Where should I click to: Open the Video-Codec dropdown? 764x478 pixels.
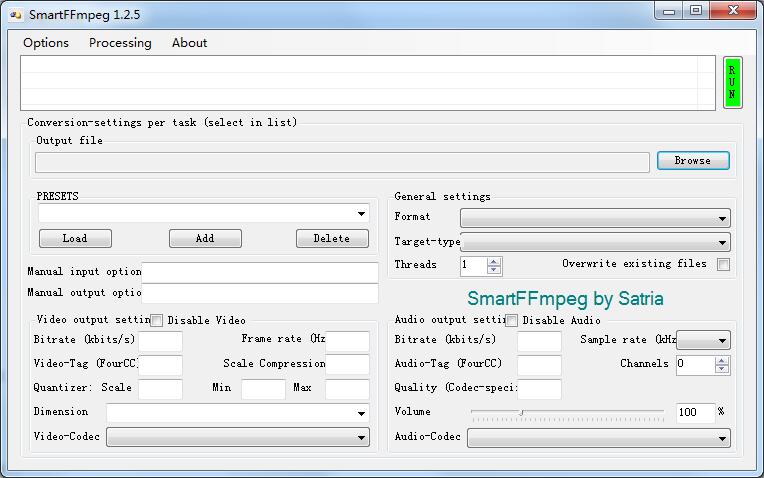point(238,437)
